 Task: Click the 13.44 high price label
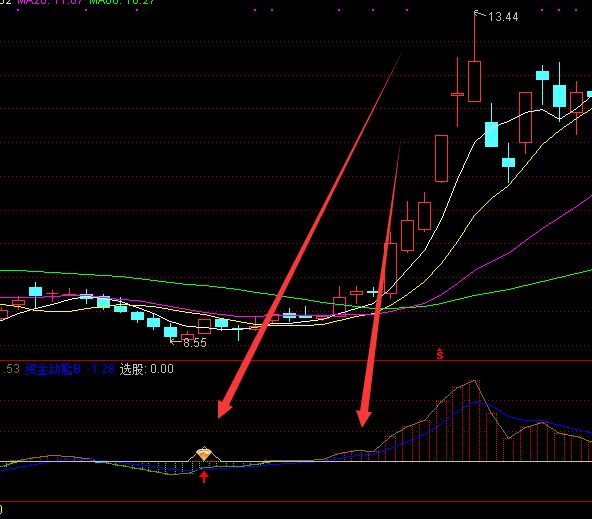click(503, 17)
